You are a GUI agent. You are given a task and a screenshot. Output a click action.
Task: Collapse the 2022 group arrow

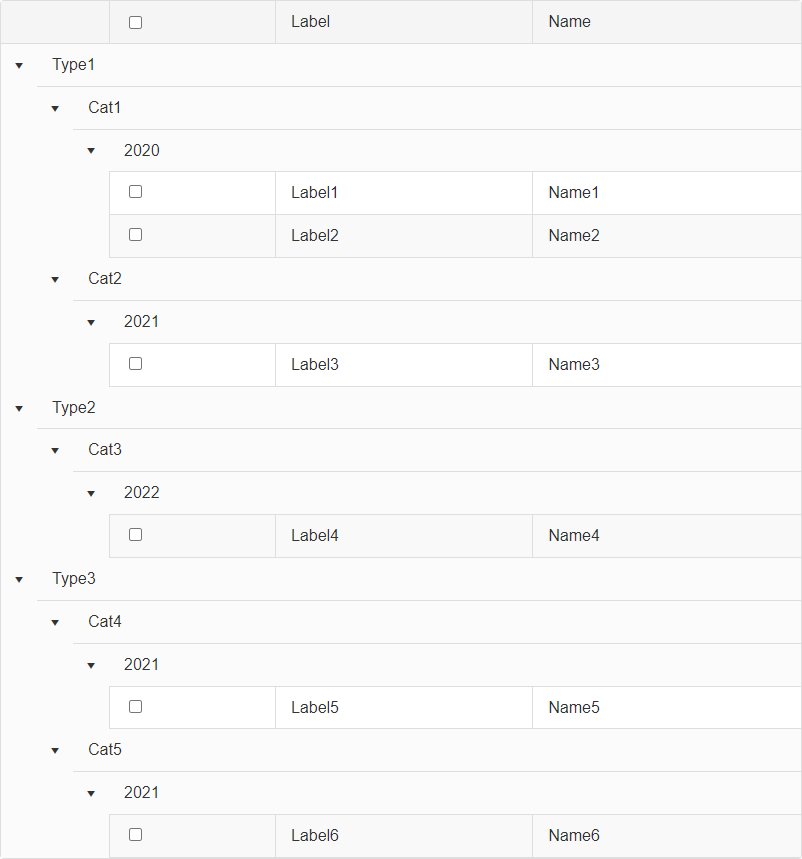[x=91, y=494]
